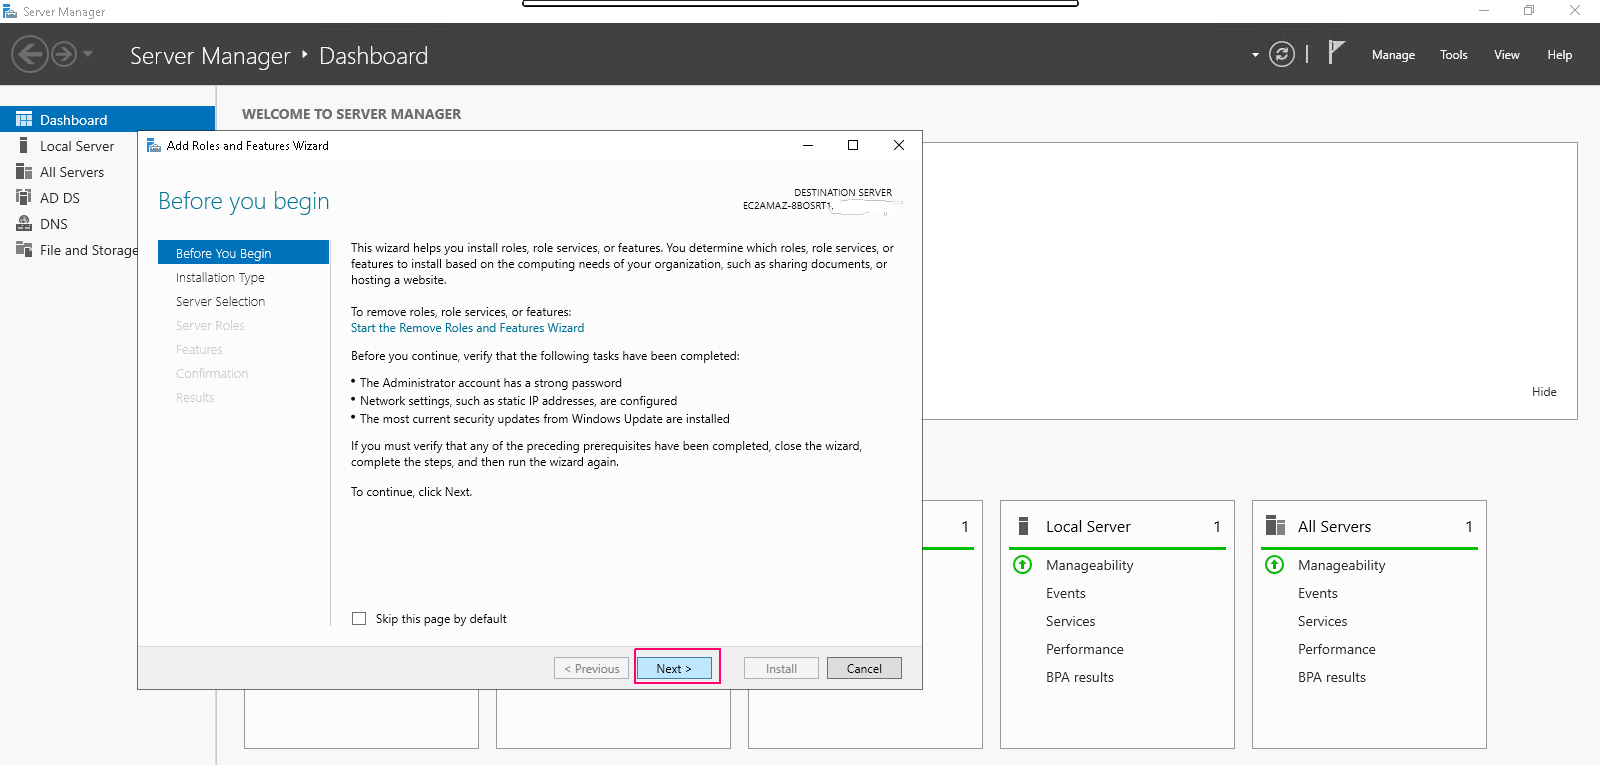1600x765 pixels.
Task: Click Services in Local Server tile
Action: click(x=1070, y=621)
